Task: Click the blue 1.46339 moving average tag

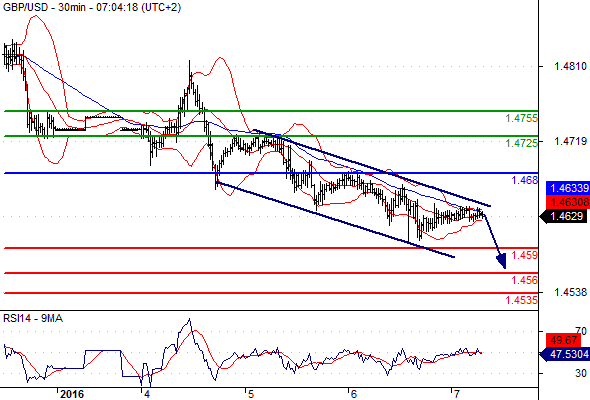Action: 567,188
